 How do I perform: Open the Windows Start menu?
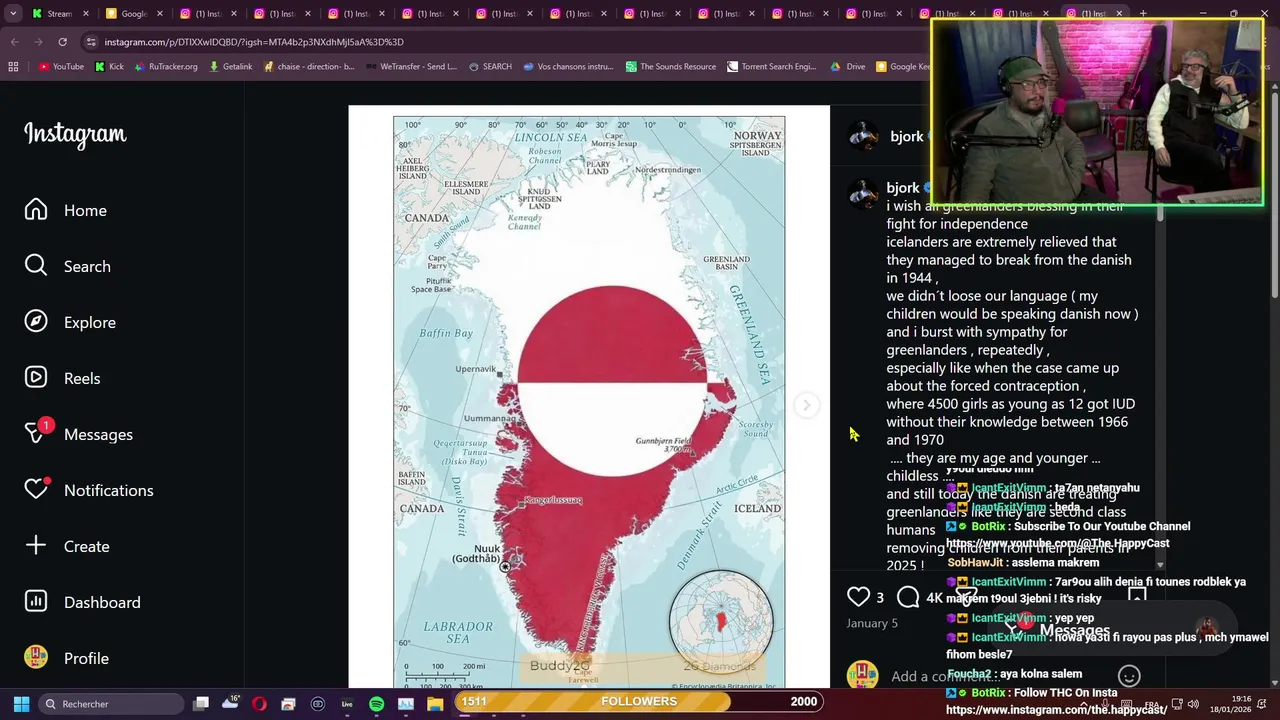click(21, 704)
